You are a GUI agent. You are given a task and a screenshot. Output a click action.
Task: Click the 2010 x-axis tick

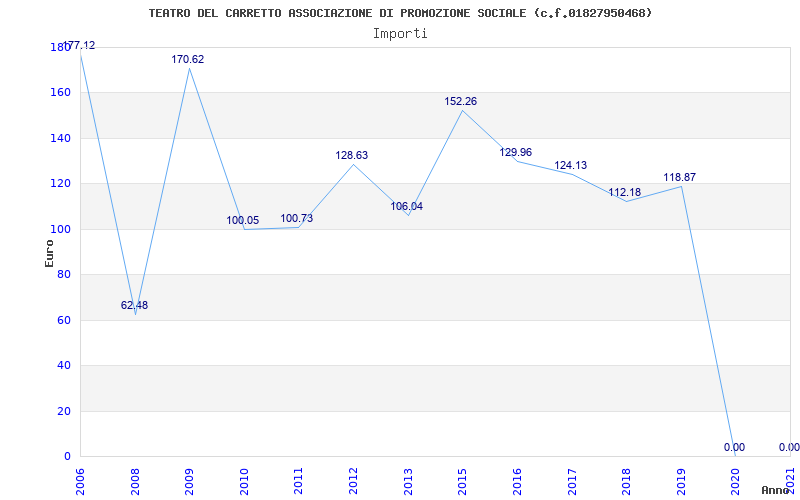pyautogui.click(x=244, y=482)
